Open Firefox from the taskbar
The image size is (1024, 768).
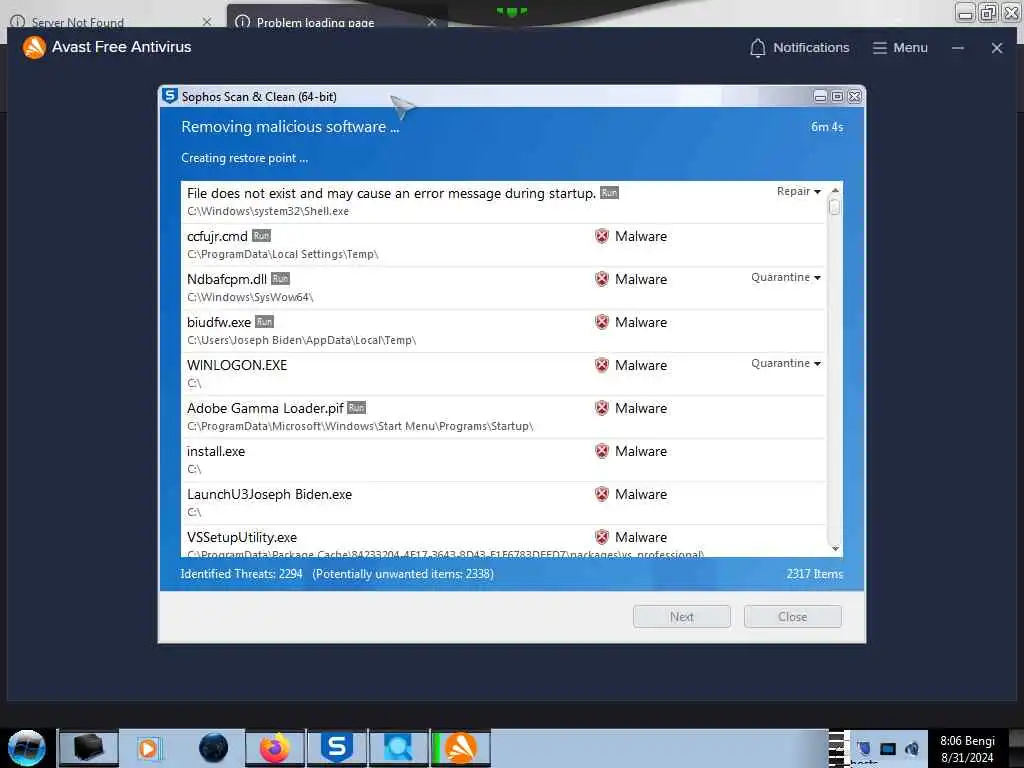275,748
